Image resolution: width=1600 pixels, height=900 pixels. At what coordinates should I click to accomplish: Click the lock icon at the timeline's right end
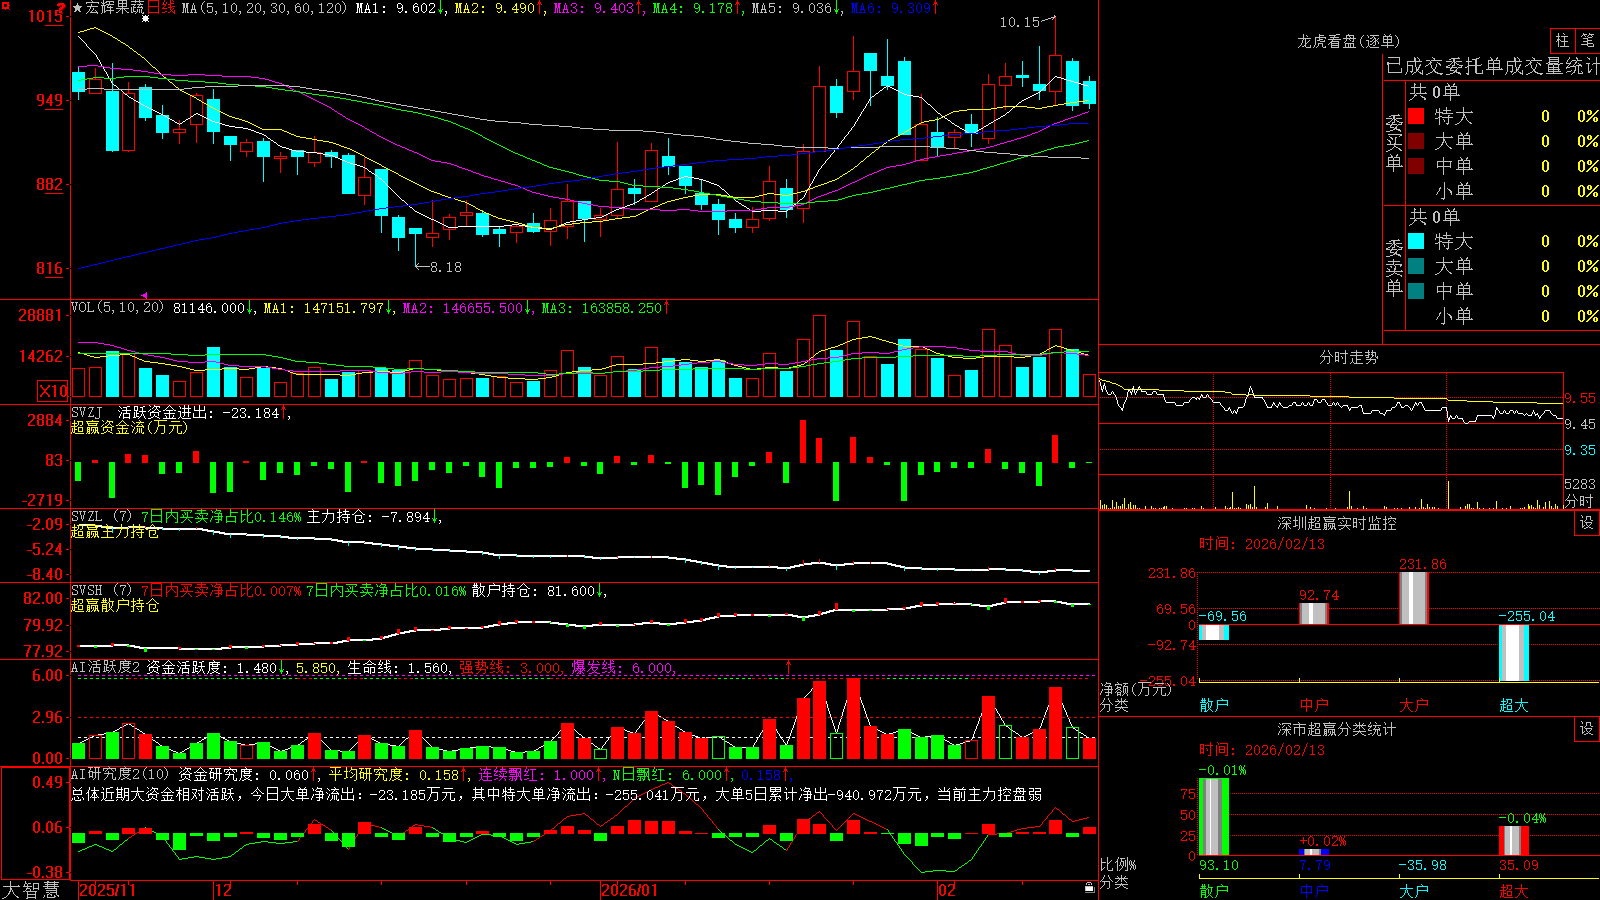(1090, 888)
